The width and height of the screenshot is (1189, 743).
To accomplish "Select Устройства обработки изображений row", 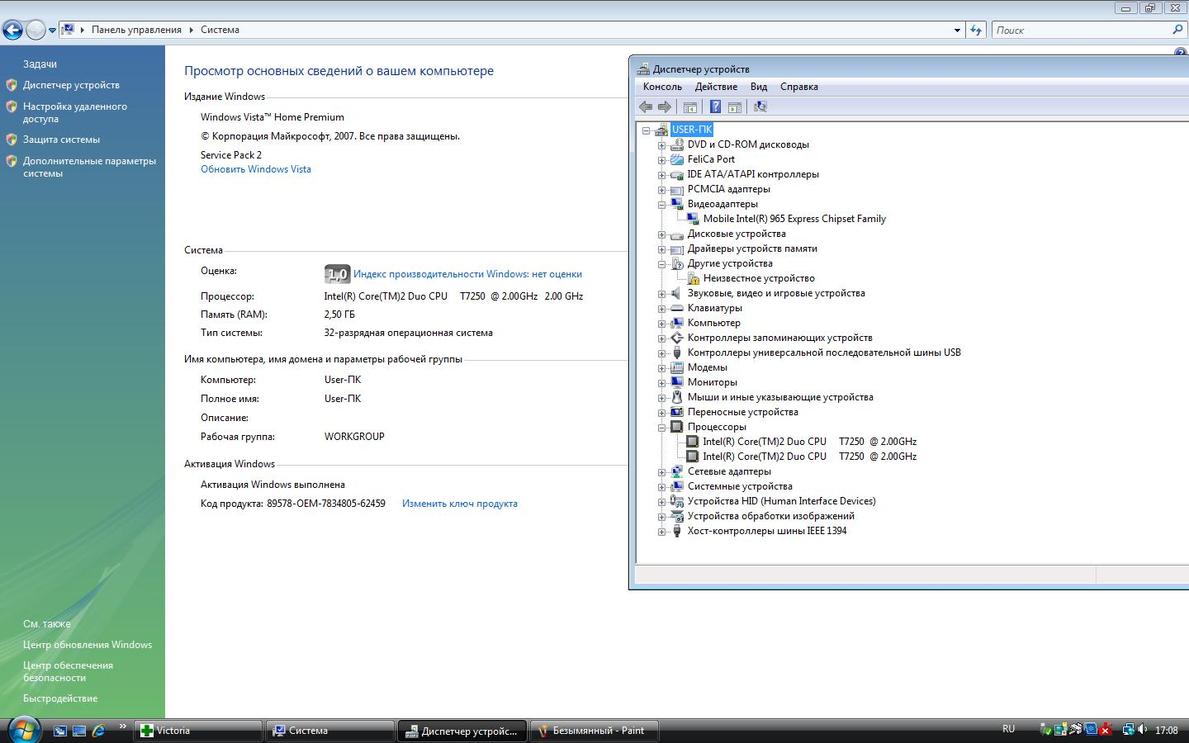I will click(x=770, y=516).
